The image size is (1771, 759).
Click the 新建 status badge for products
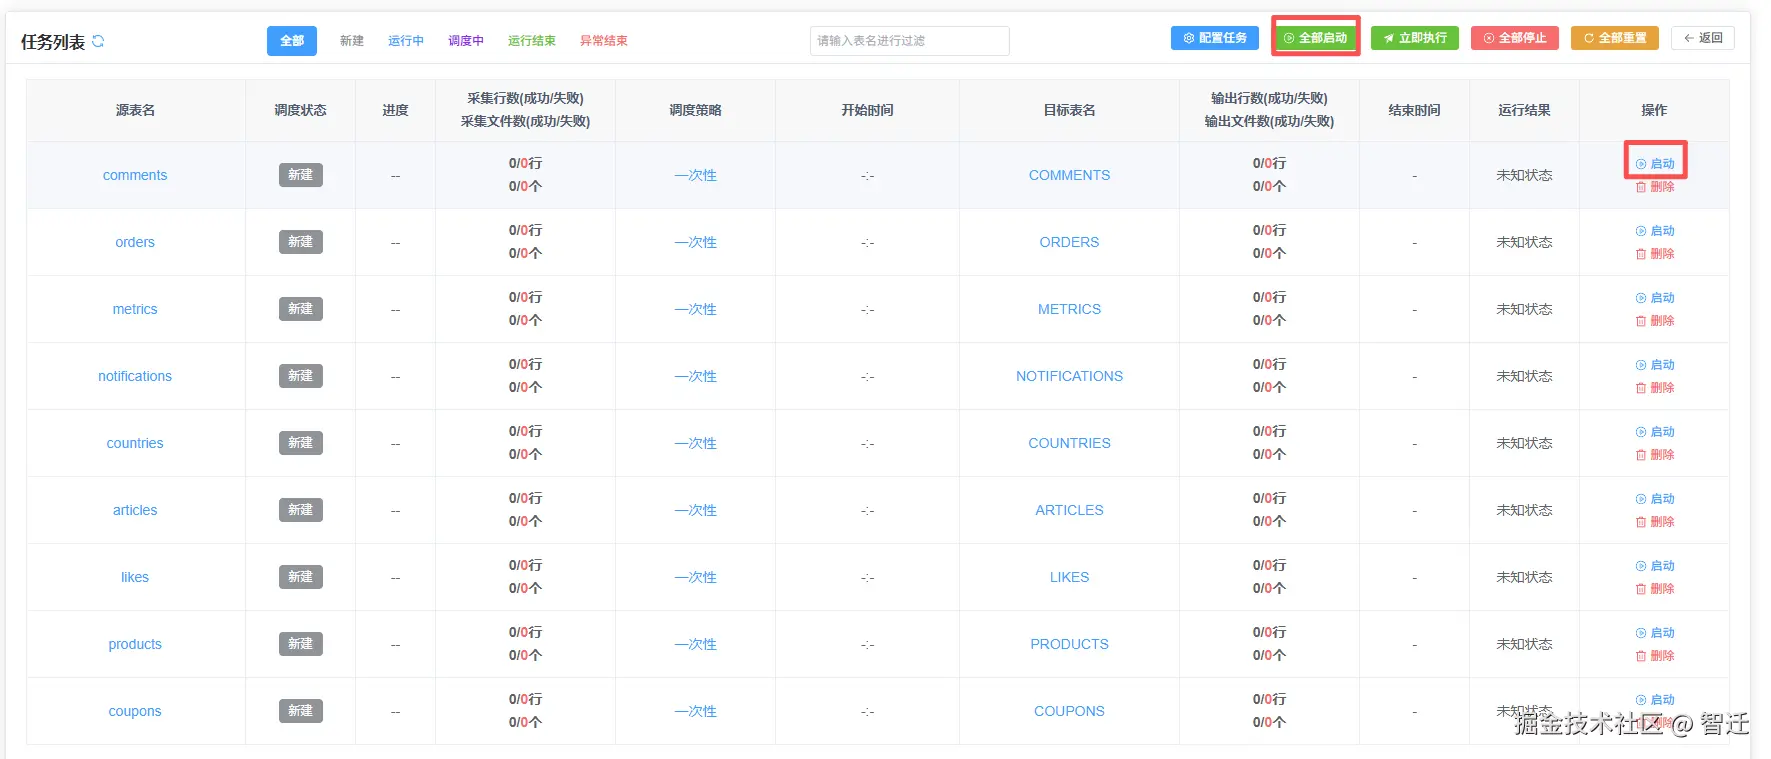300,644
